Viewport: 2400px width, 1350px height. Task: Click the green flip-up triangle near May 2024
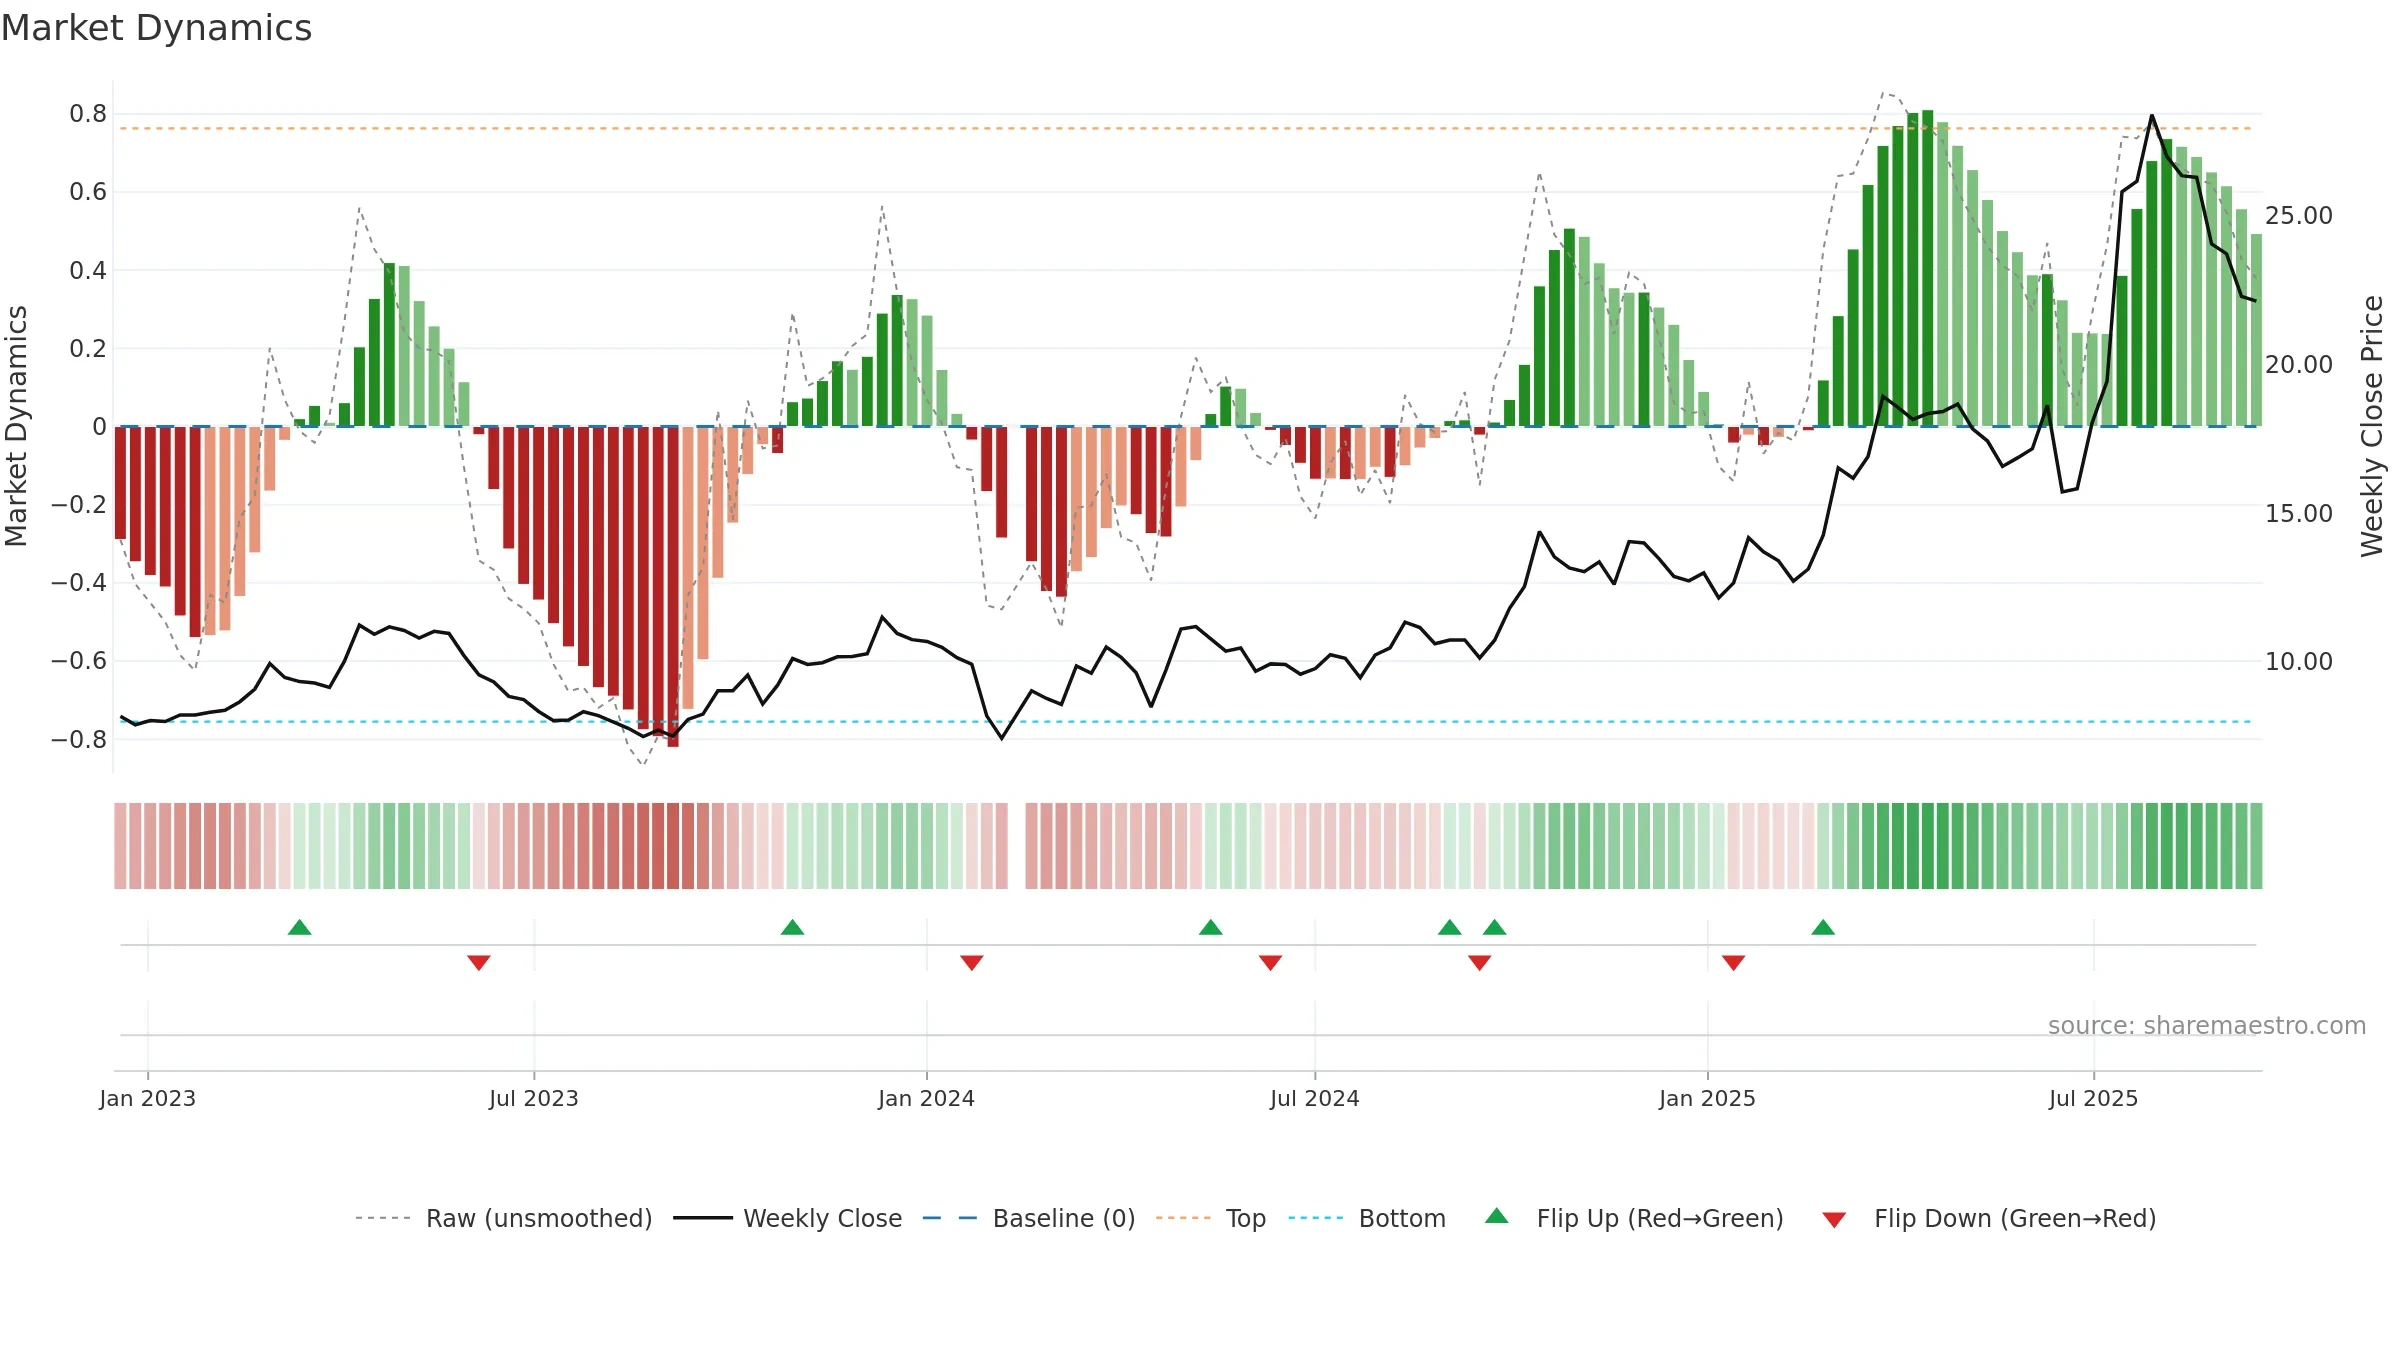(1210, 927)
